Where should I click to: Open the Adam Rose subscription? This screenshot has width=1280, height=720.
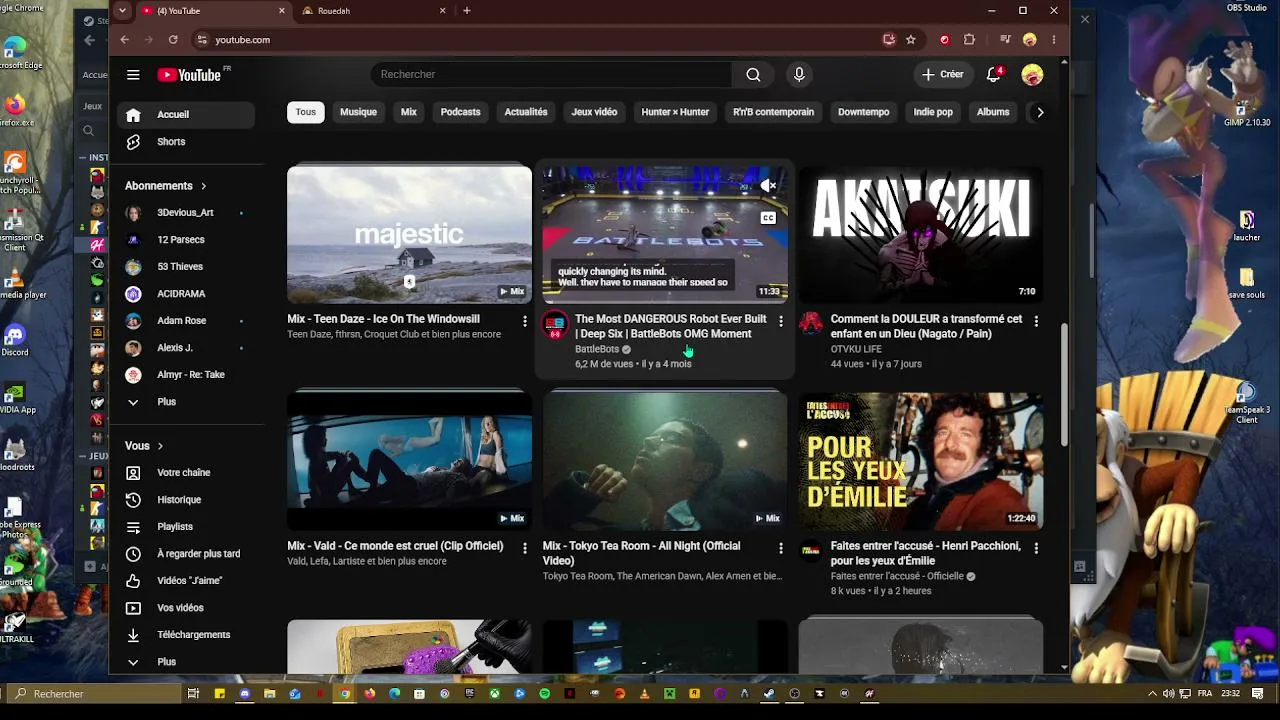187,321
